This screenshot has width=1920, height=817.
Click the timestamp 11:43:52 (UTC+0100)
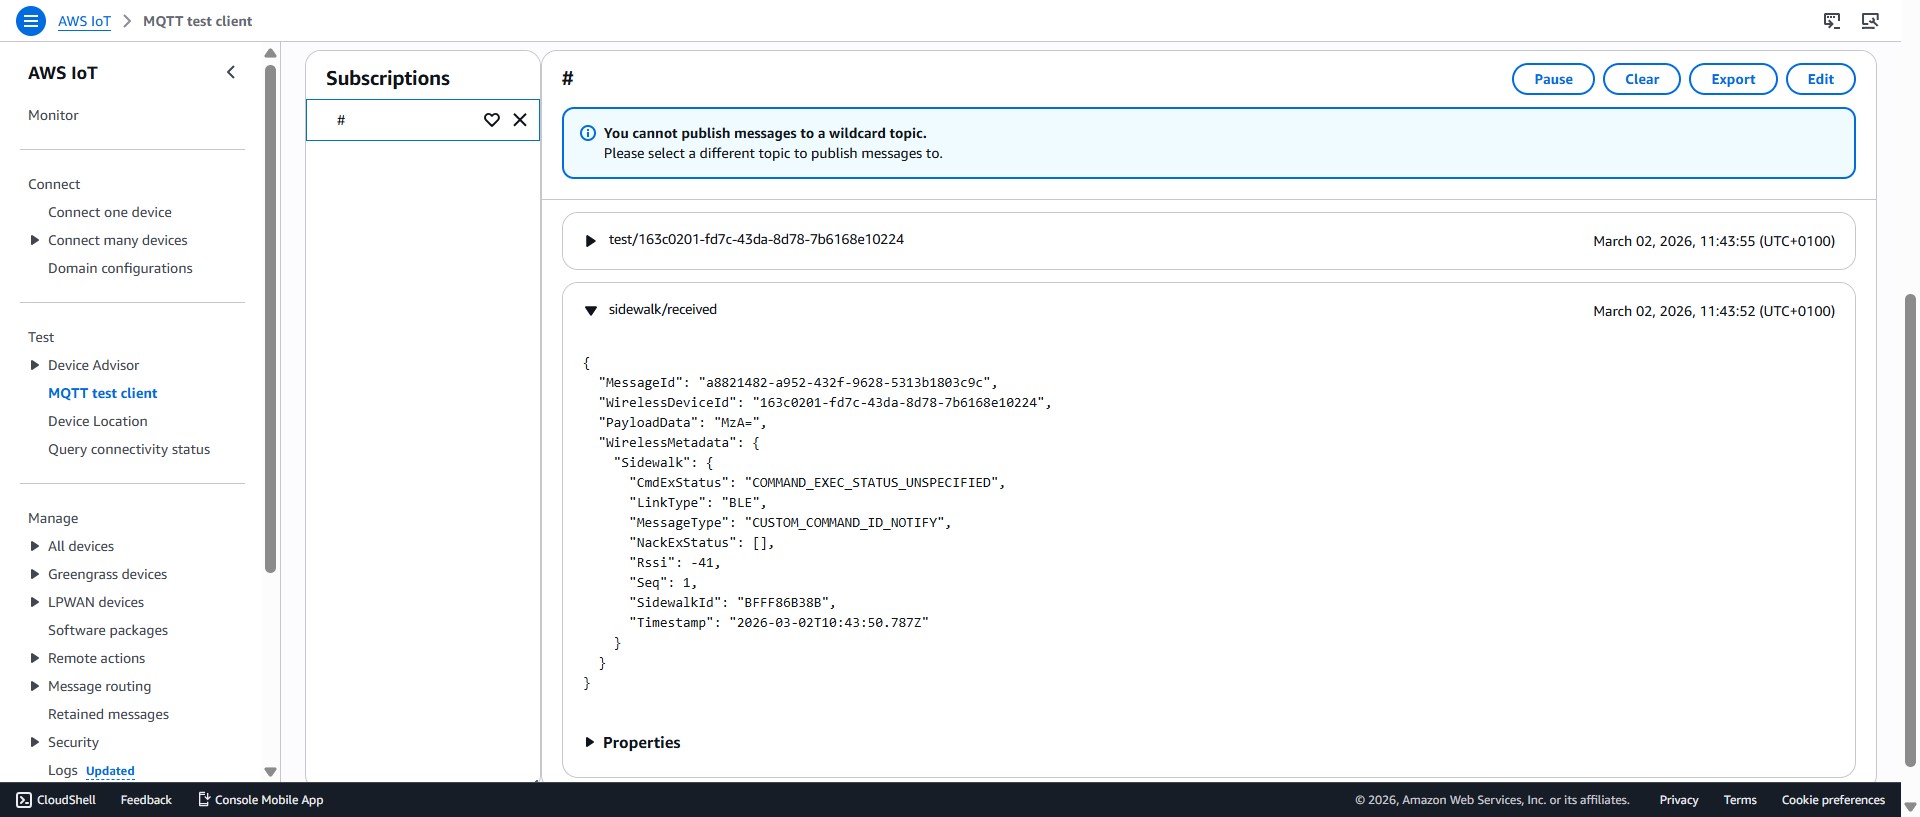(x=1714, y=311)
